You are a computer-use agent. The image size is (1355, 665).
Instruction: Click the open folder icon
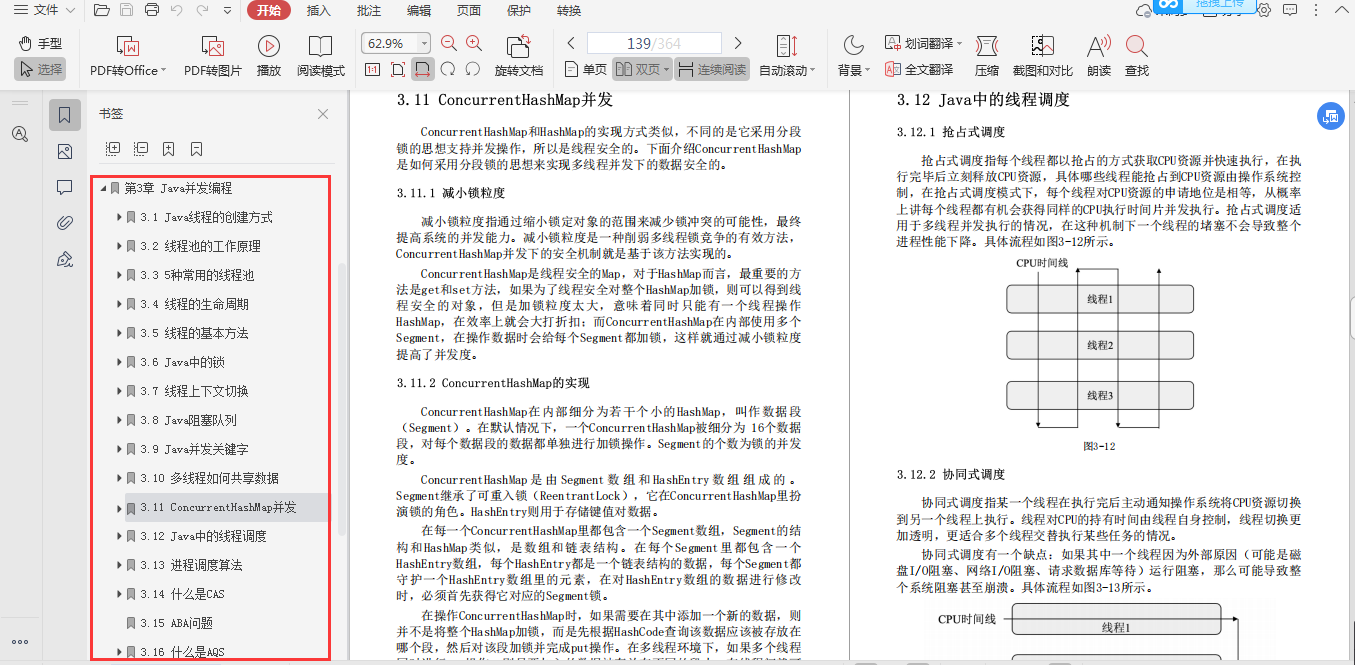pyautogui.click(x=101, y=10)
